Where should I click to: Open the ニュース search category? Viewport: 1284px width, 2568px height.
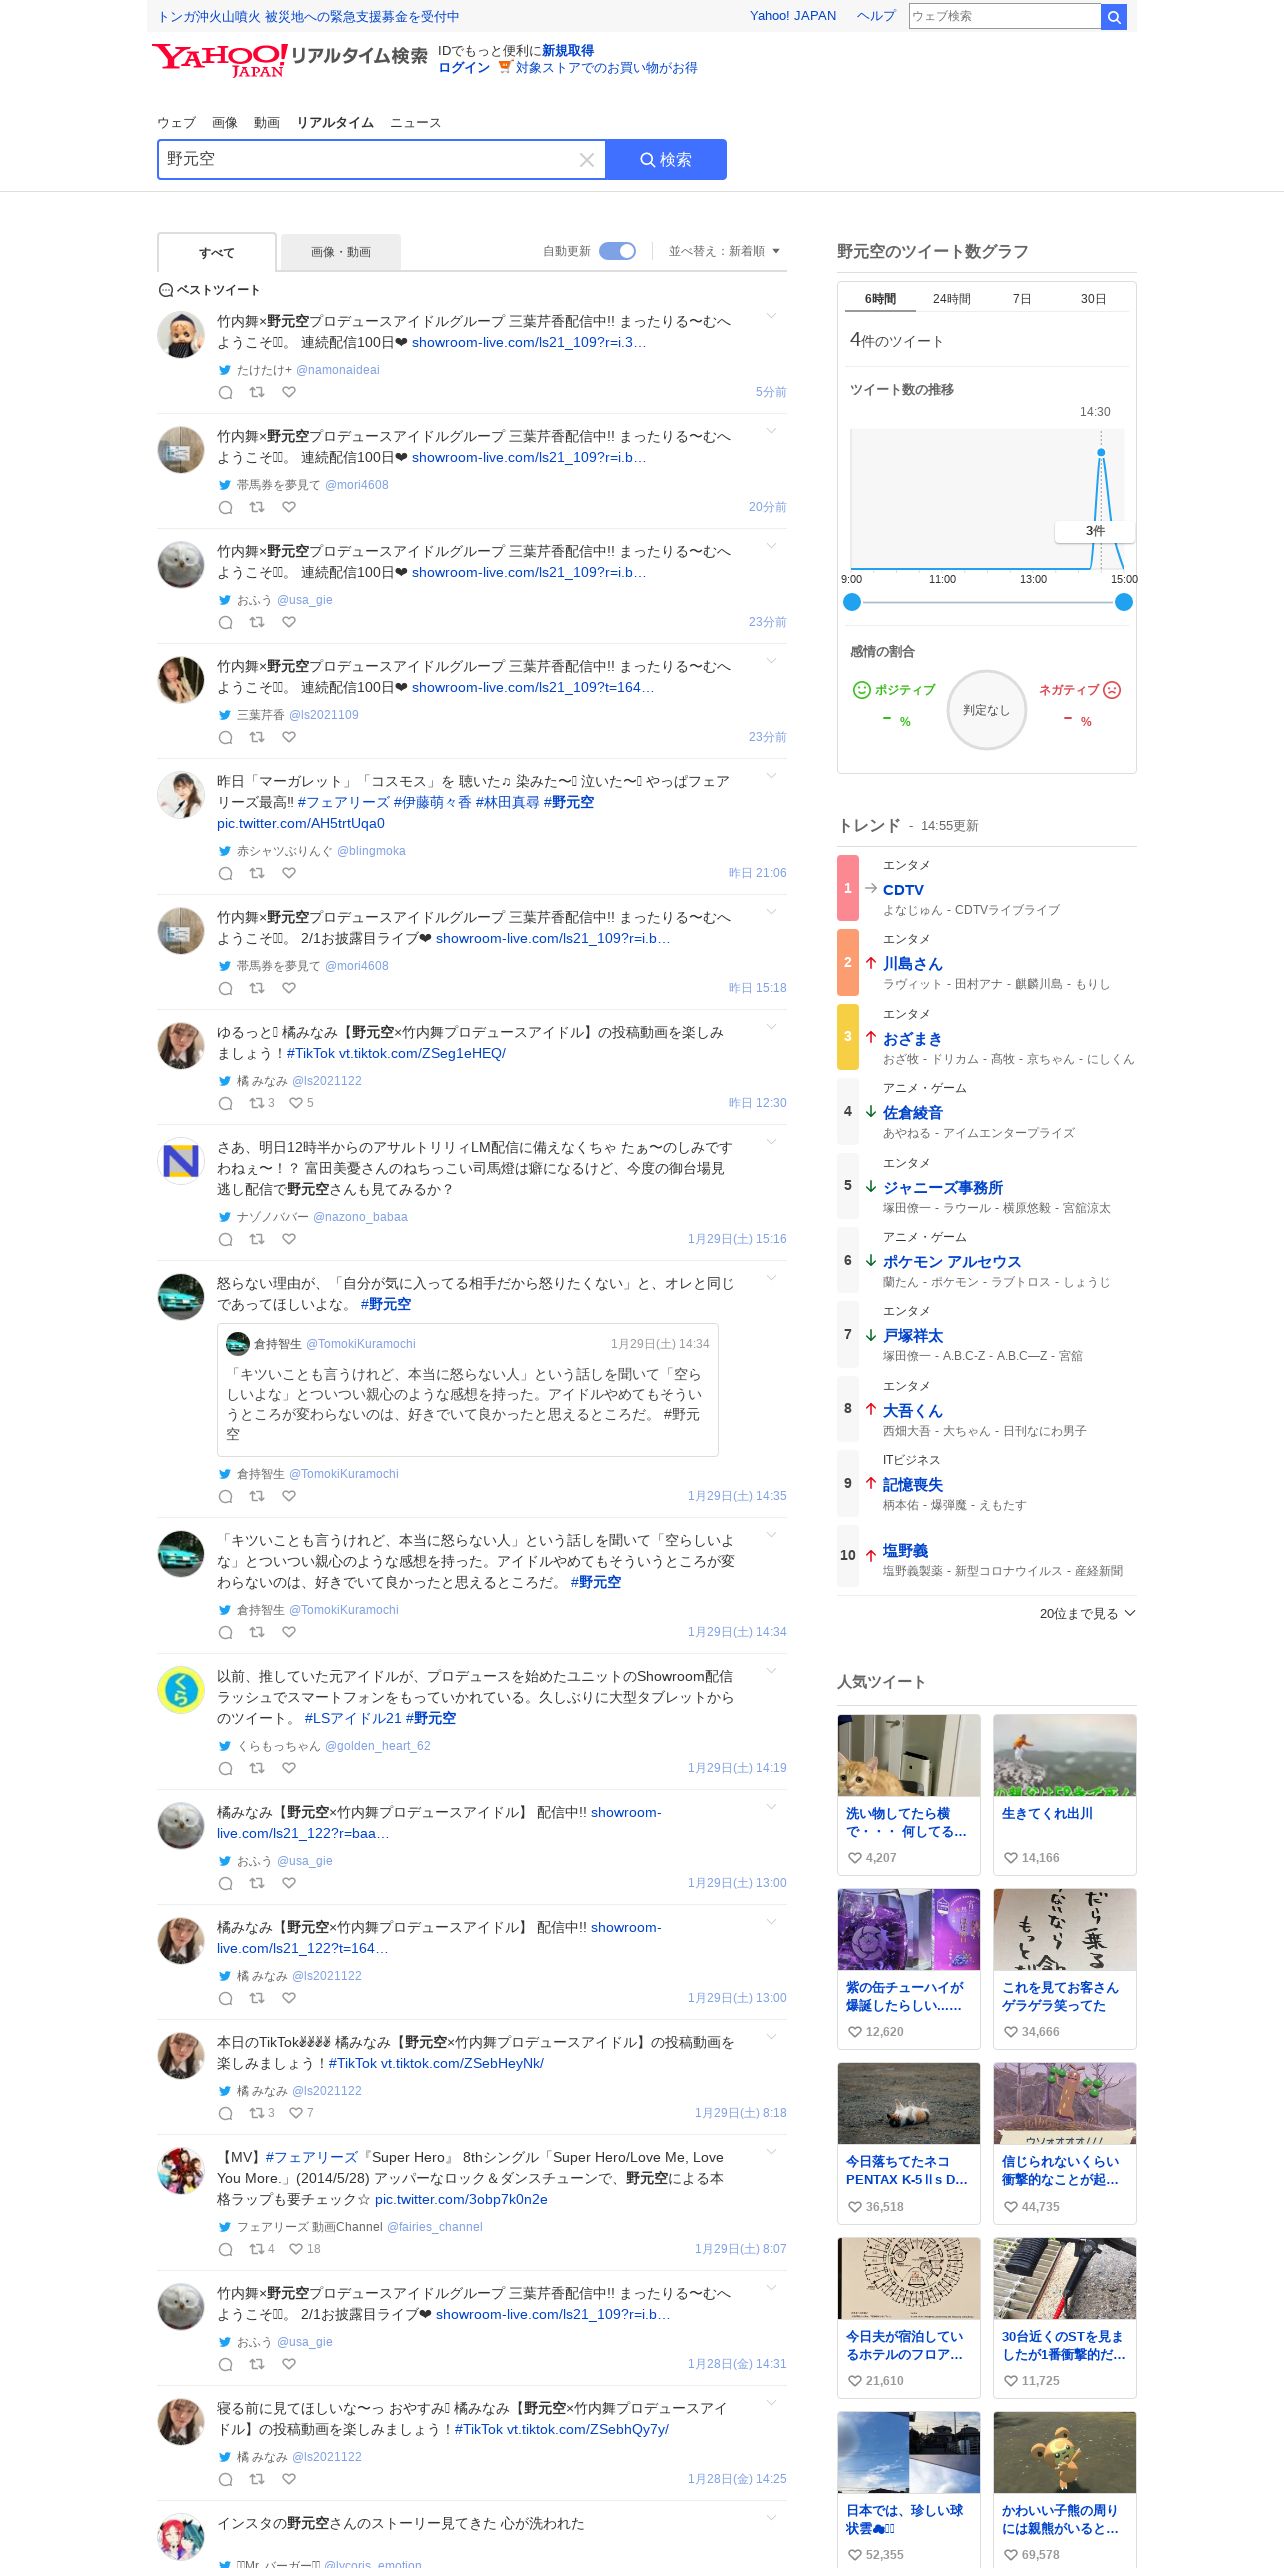tap(415, 123)
